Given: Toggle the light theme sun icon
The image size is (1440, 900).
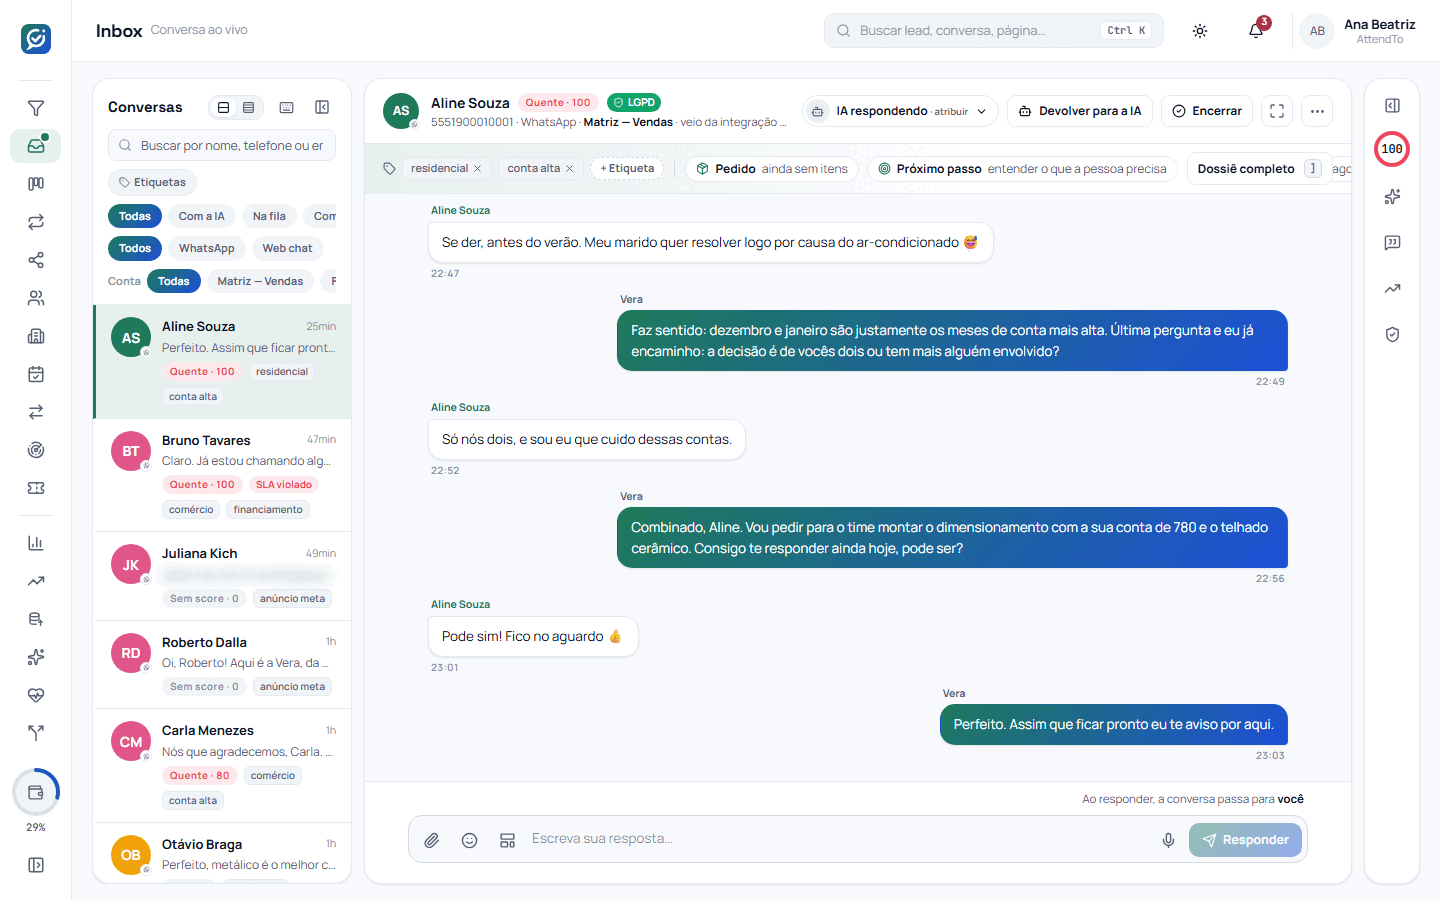Looking at the screenshot, I should 1200,31.
